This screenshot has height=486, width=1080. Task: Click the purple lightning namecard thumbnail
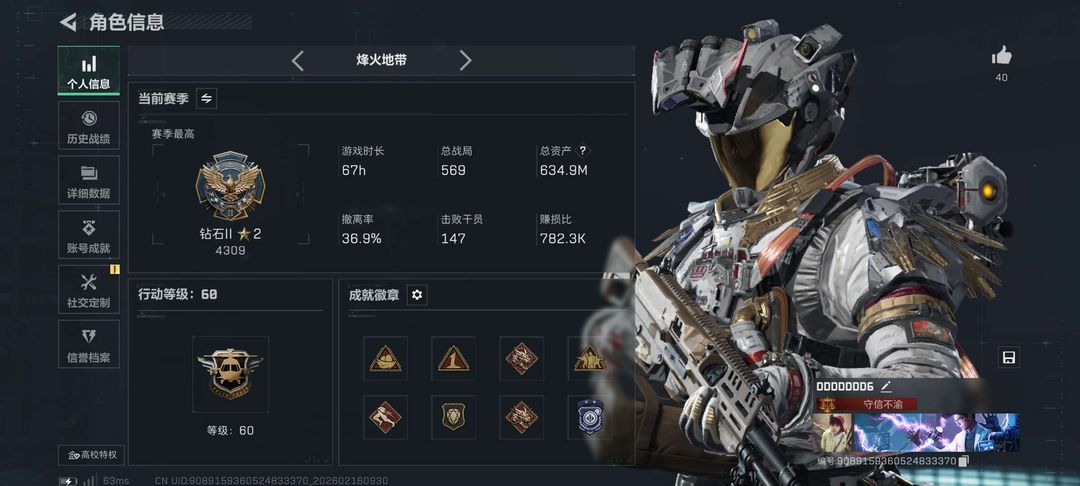coord(935,432)
